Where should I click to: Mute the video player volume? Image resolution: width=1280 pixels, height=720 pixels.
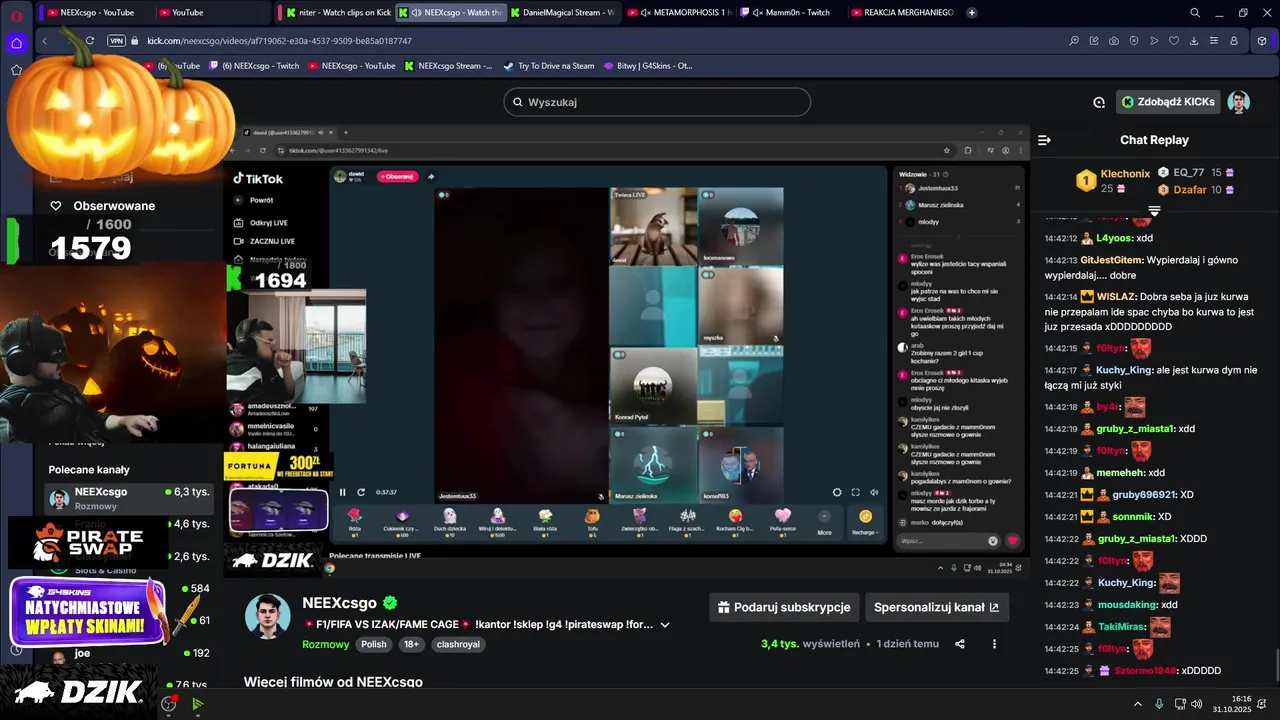coord(874,492)
